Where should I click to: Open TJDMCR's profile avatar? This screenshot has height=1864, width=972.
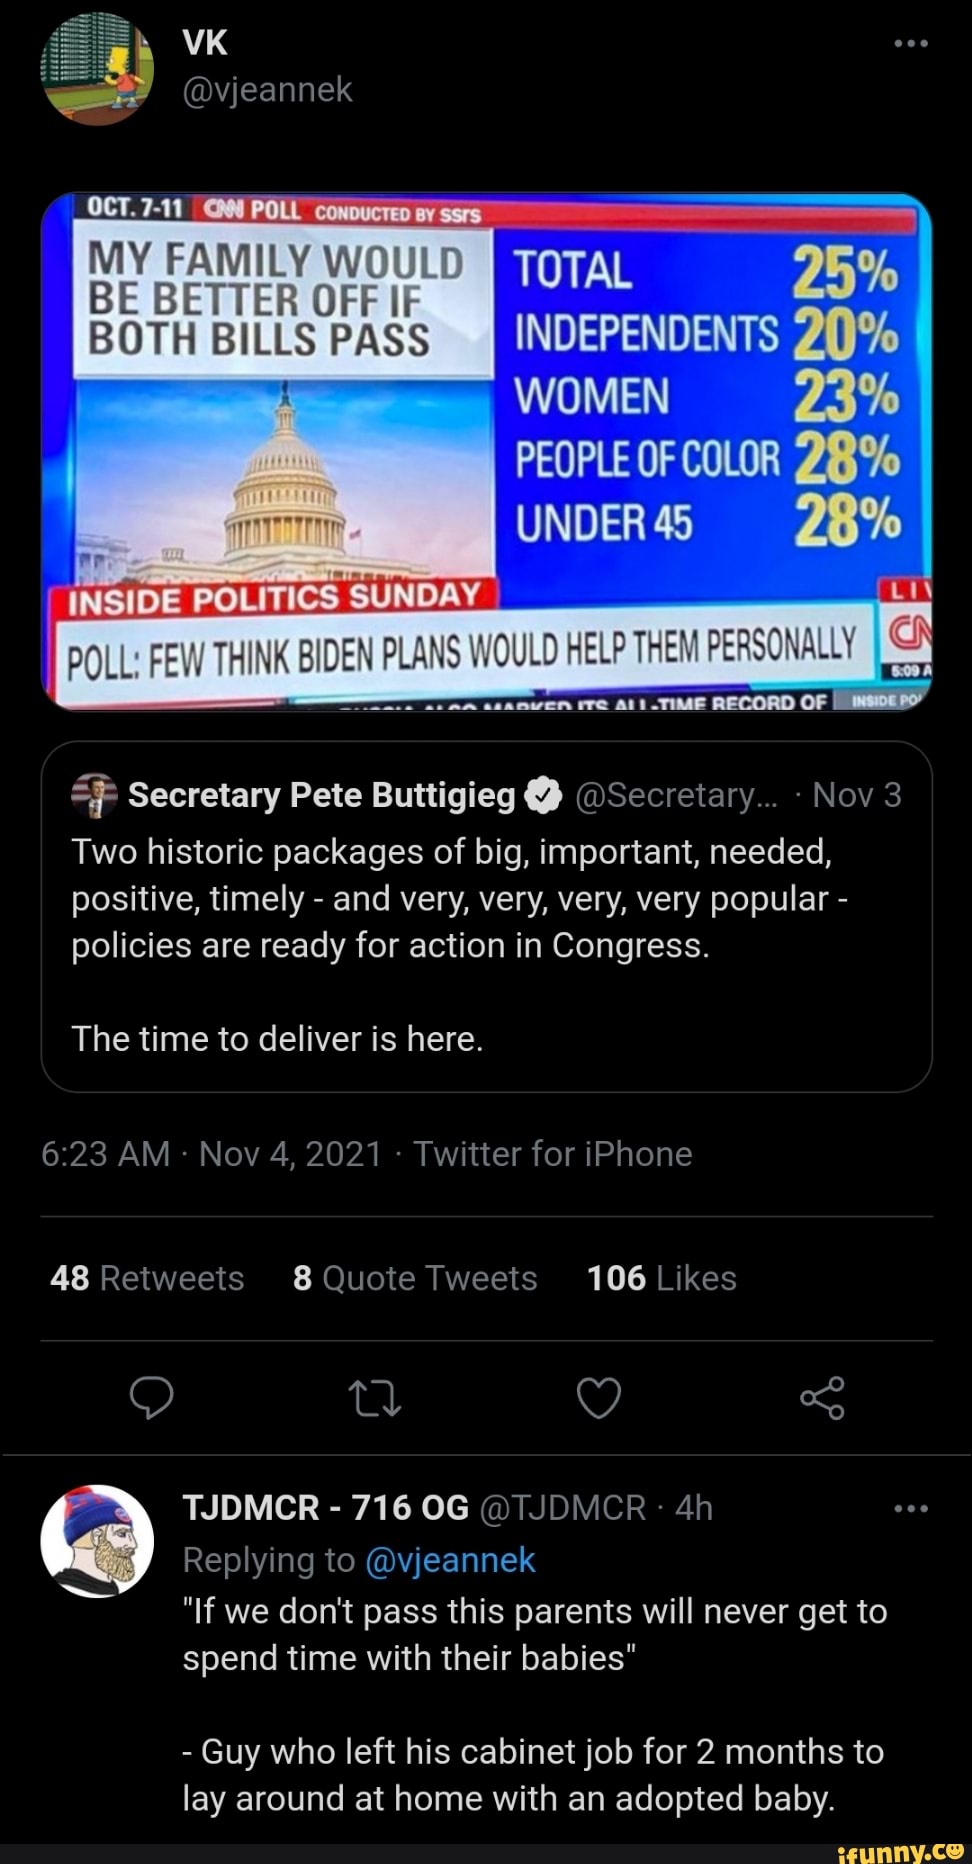97,1541
